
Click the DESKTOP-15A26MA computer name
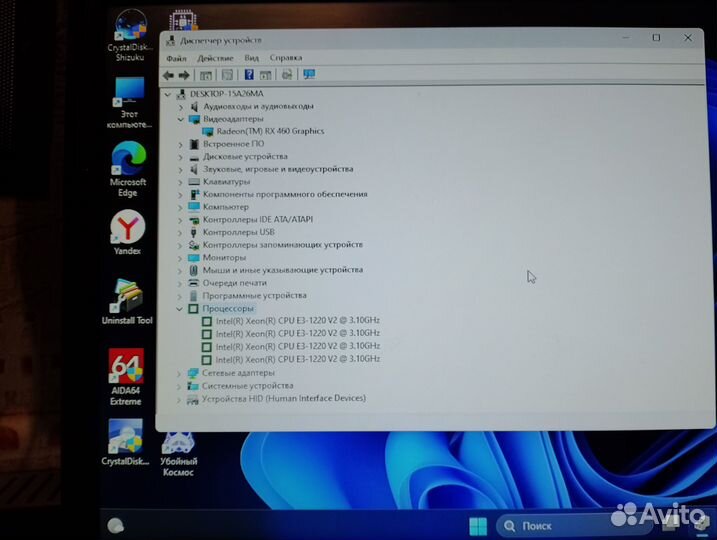[x=227, y=94]
